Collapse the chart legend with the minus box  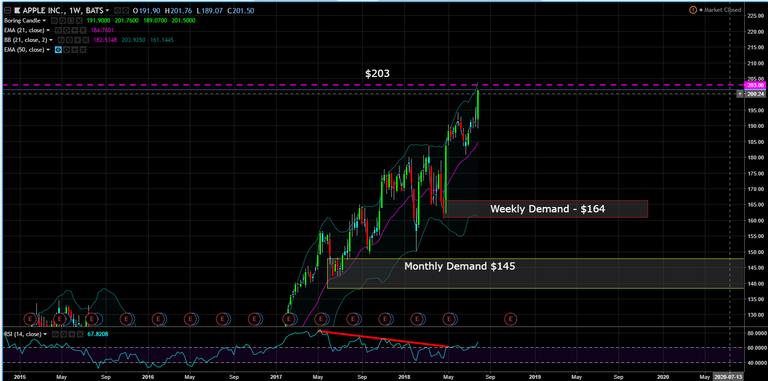pos(7,10)
